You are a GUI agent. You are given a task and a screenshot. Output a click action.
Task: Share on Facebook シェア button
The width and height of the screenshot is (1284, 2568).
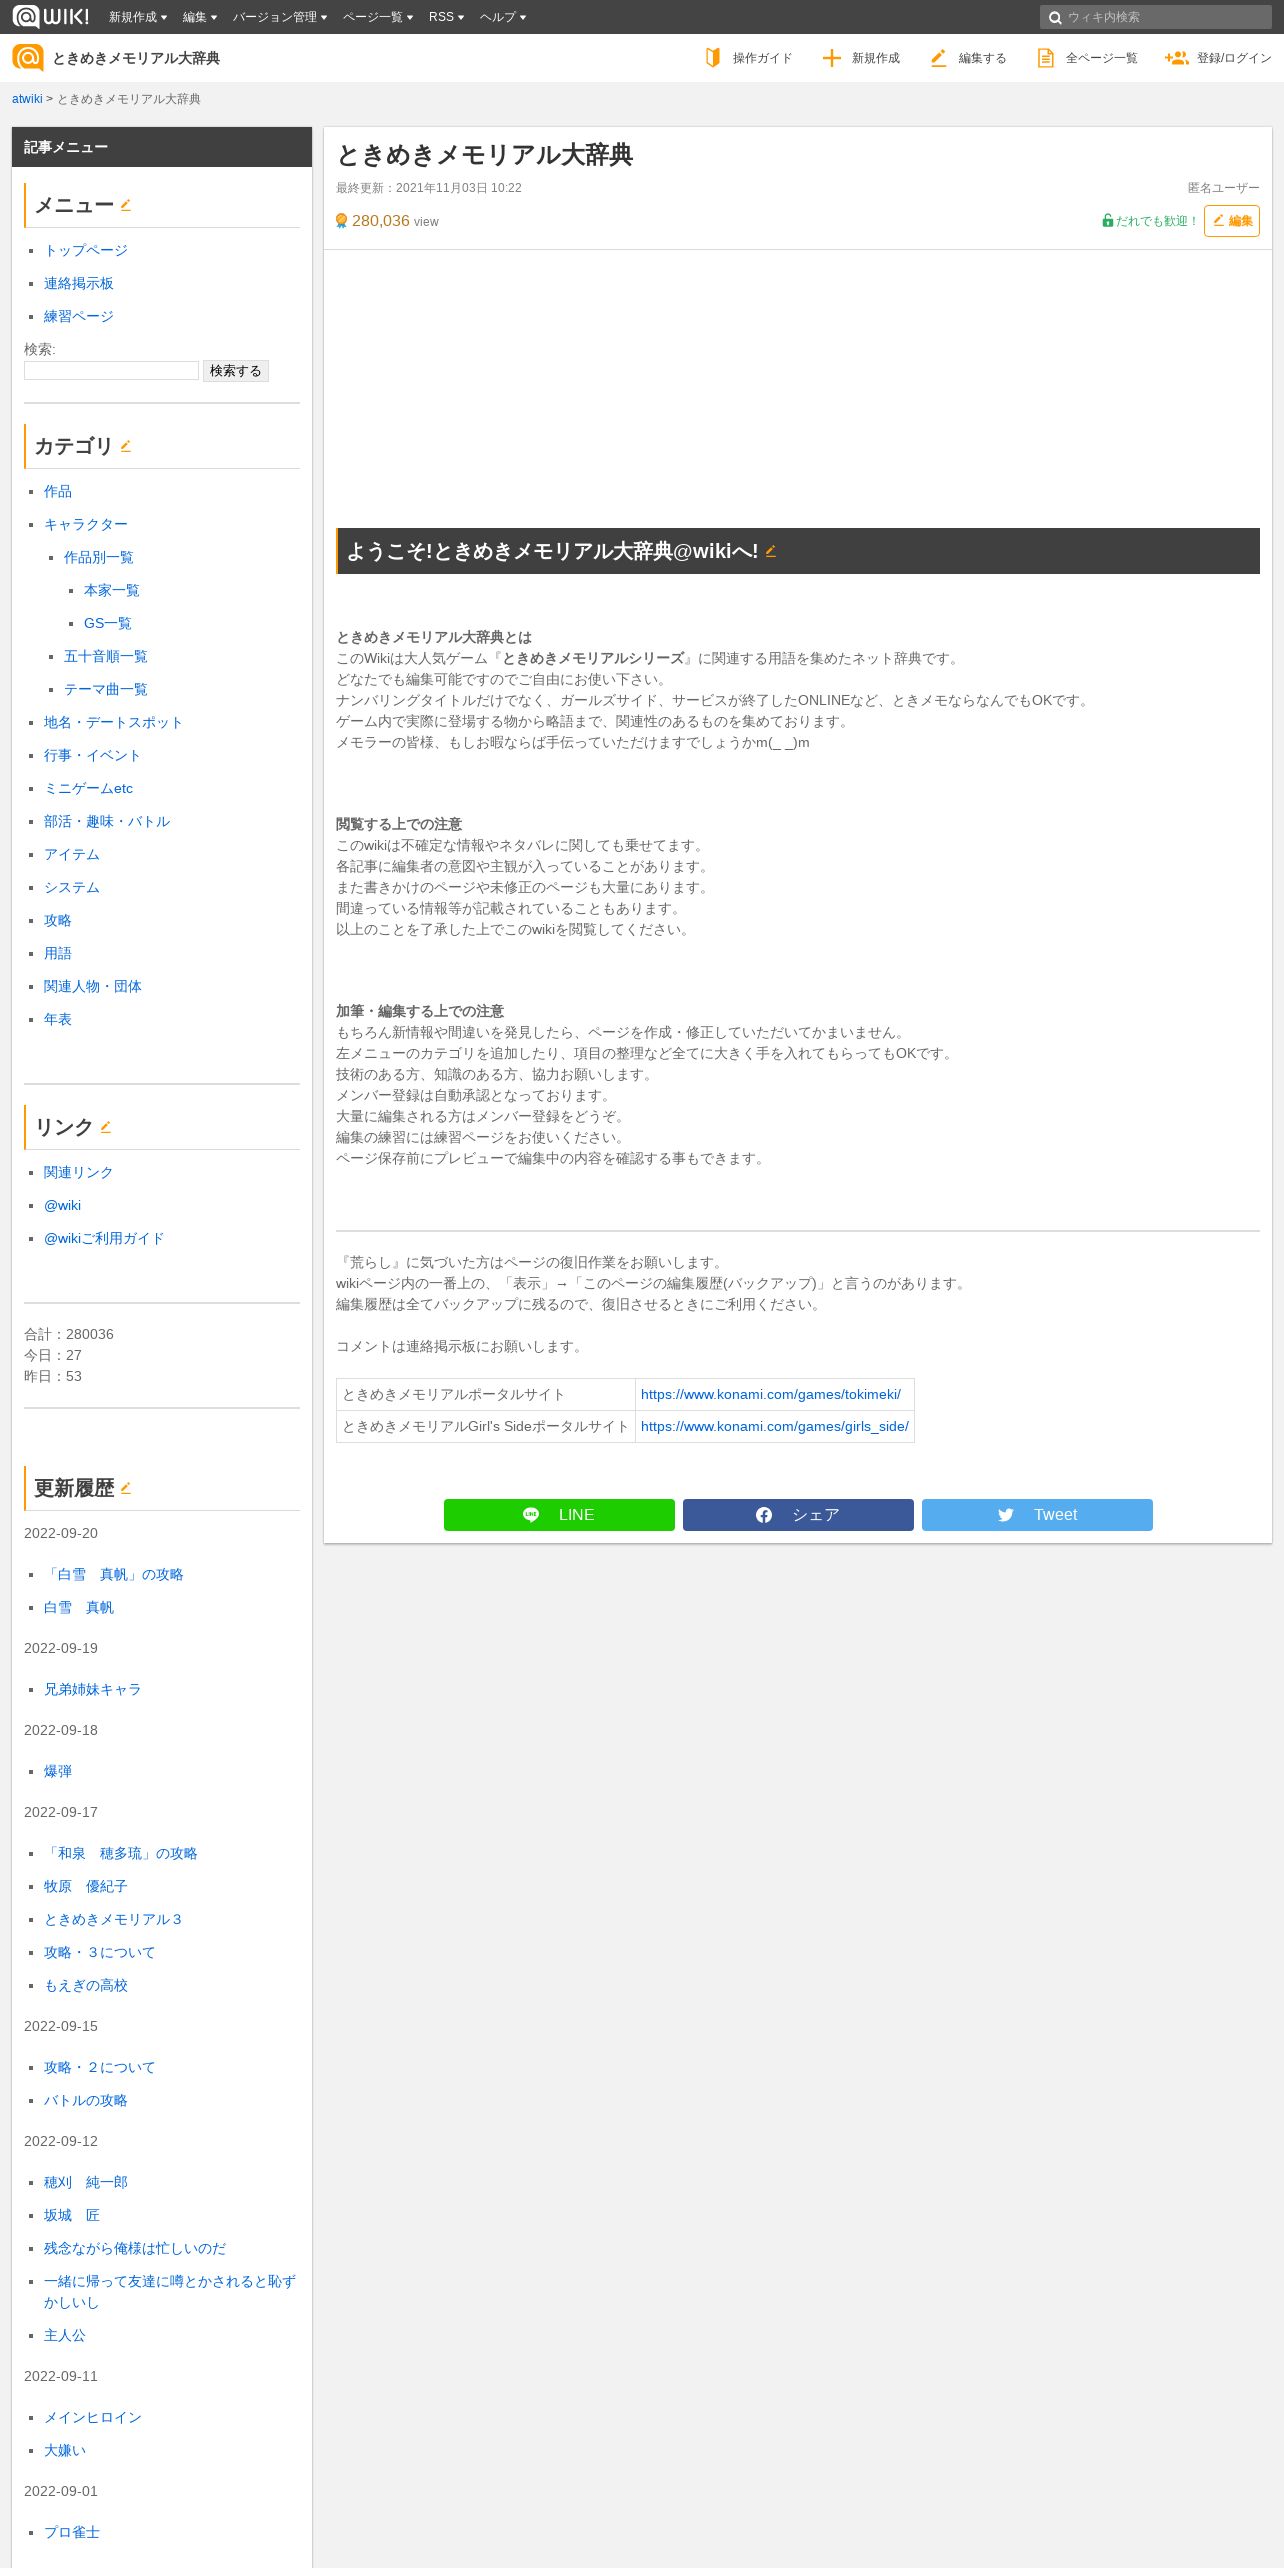click(x=798, y=1515)
